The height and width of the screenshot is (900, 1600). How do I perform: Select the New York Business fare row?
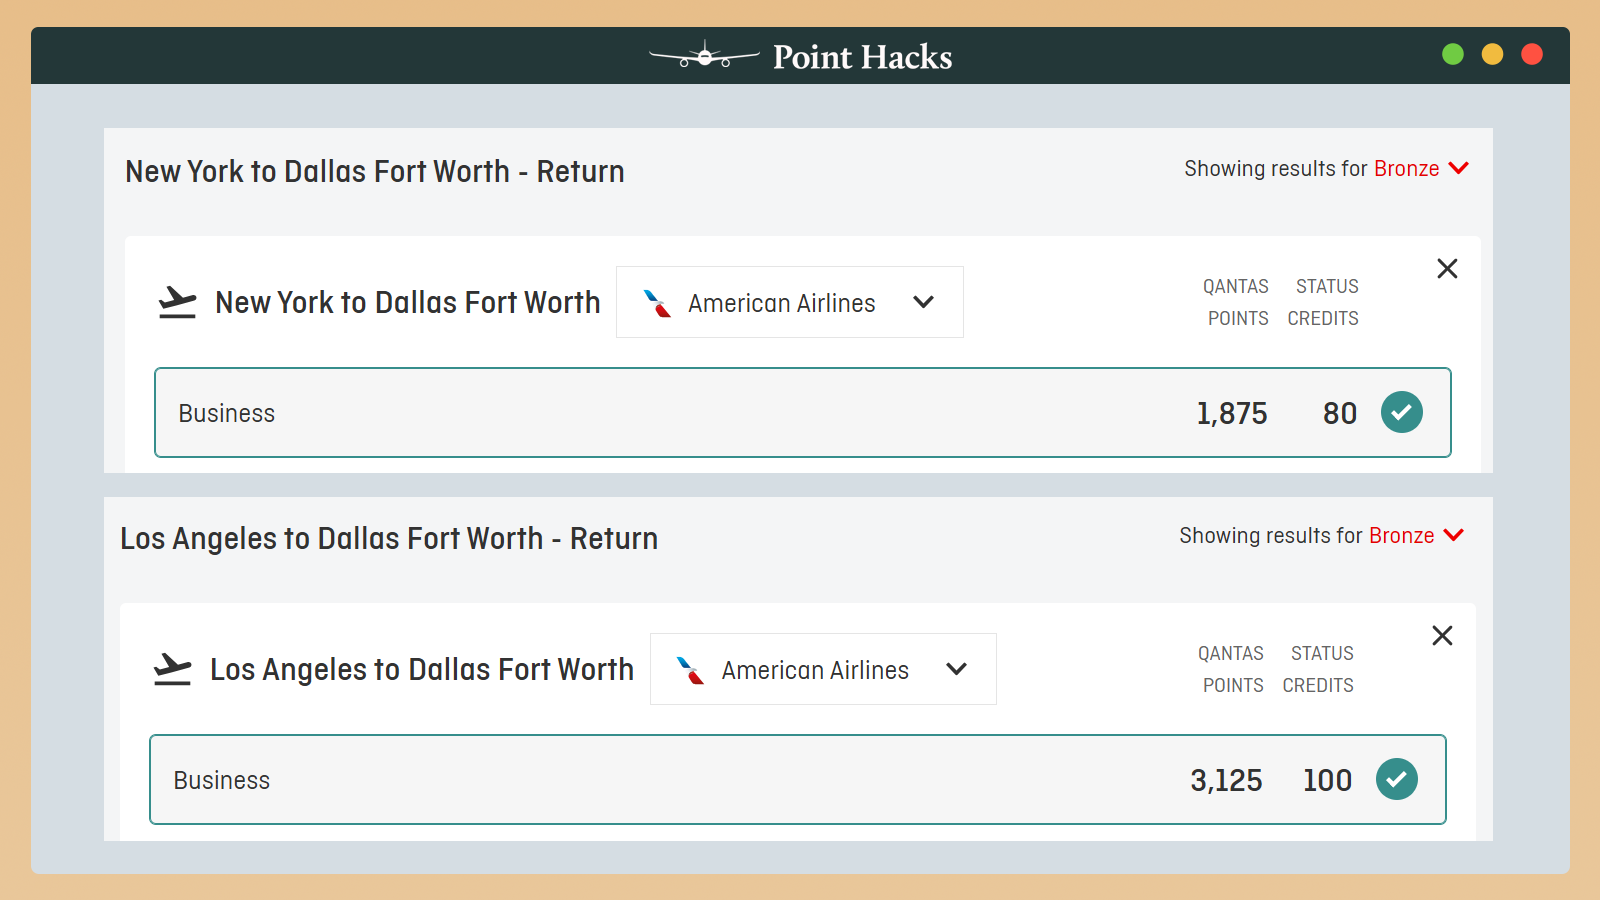point(700,413)
